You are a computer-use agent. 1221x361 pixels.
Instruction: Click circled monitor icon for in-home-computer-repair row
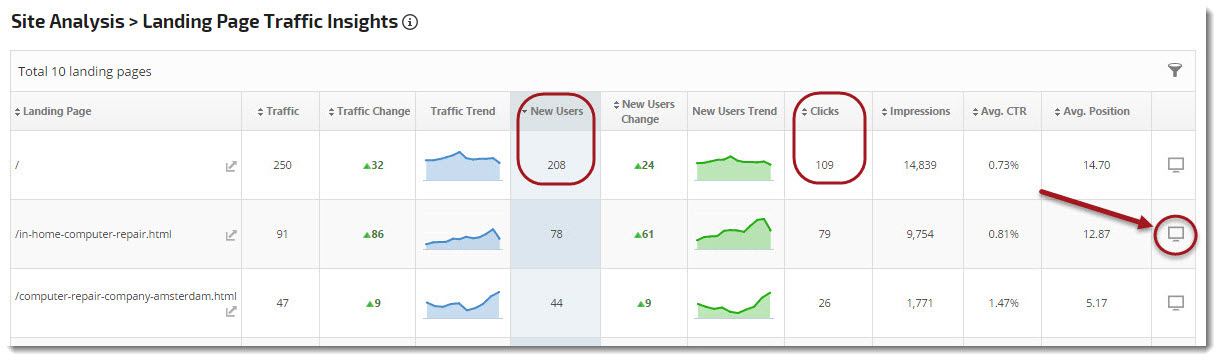point(1177,234)
